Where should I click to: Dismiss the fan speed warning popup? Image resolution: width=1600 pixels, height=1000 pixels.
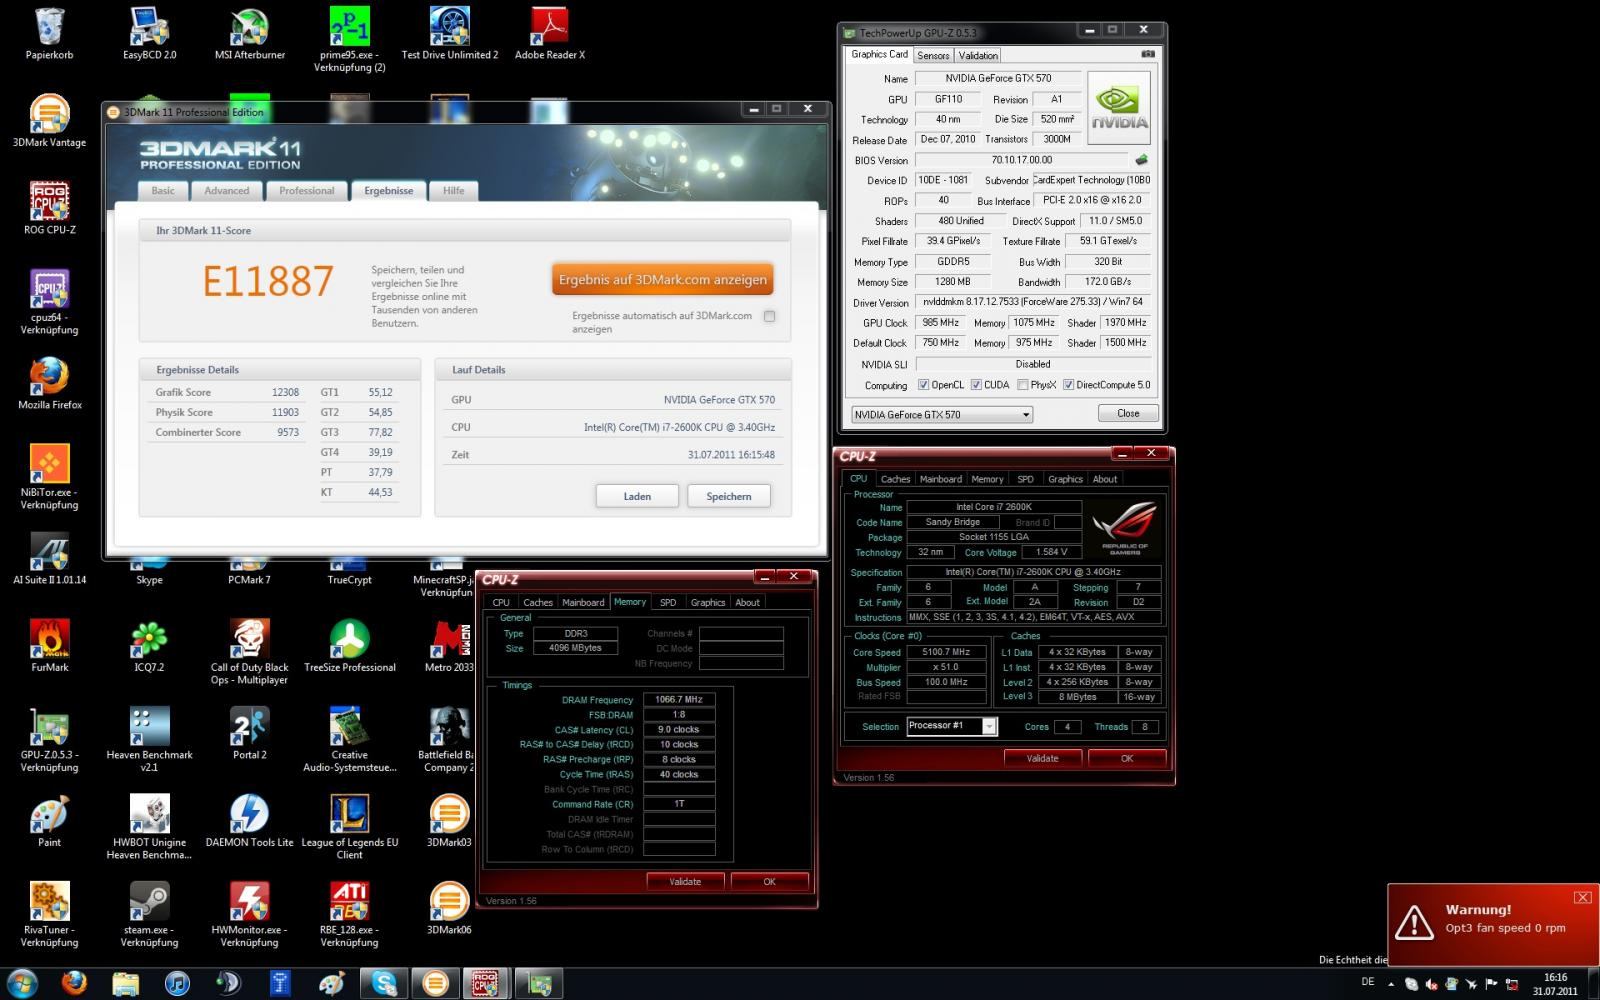1582,897
